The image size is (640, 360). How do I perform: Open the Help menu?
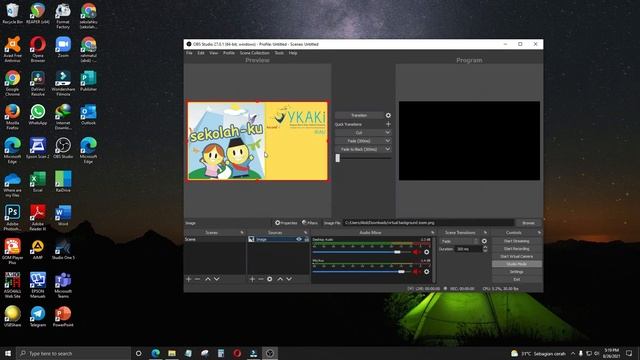[x=293, y=53]
